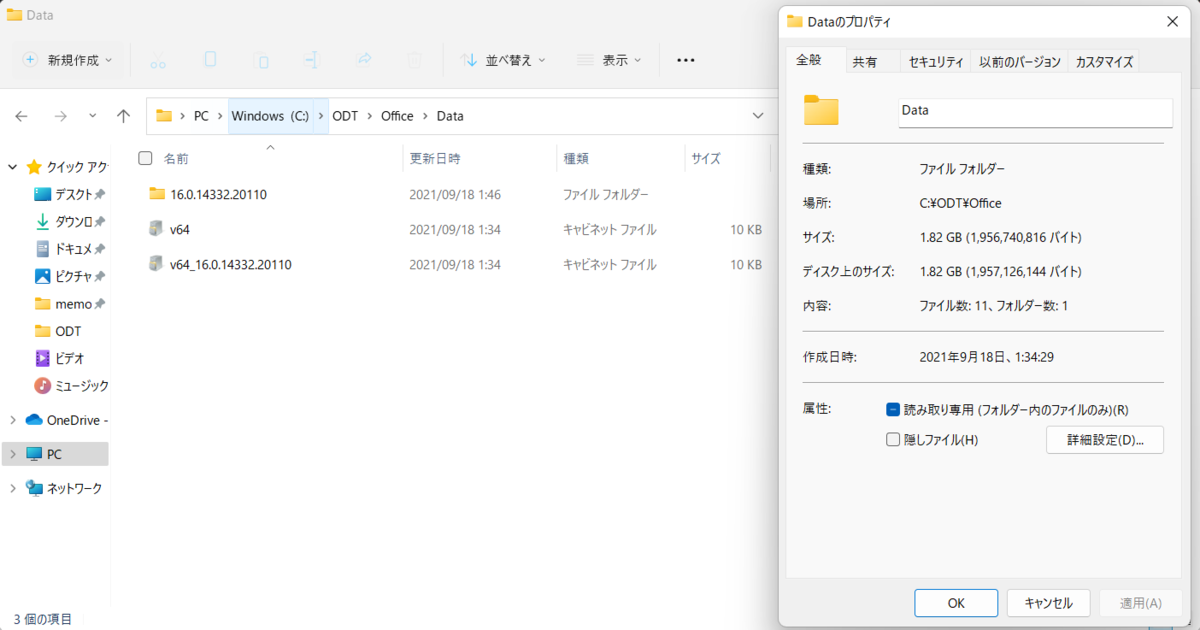
Task: Enable the hidden file (隠しファイル) checkbox
Action: [893, 439]
